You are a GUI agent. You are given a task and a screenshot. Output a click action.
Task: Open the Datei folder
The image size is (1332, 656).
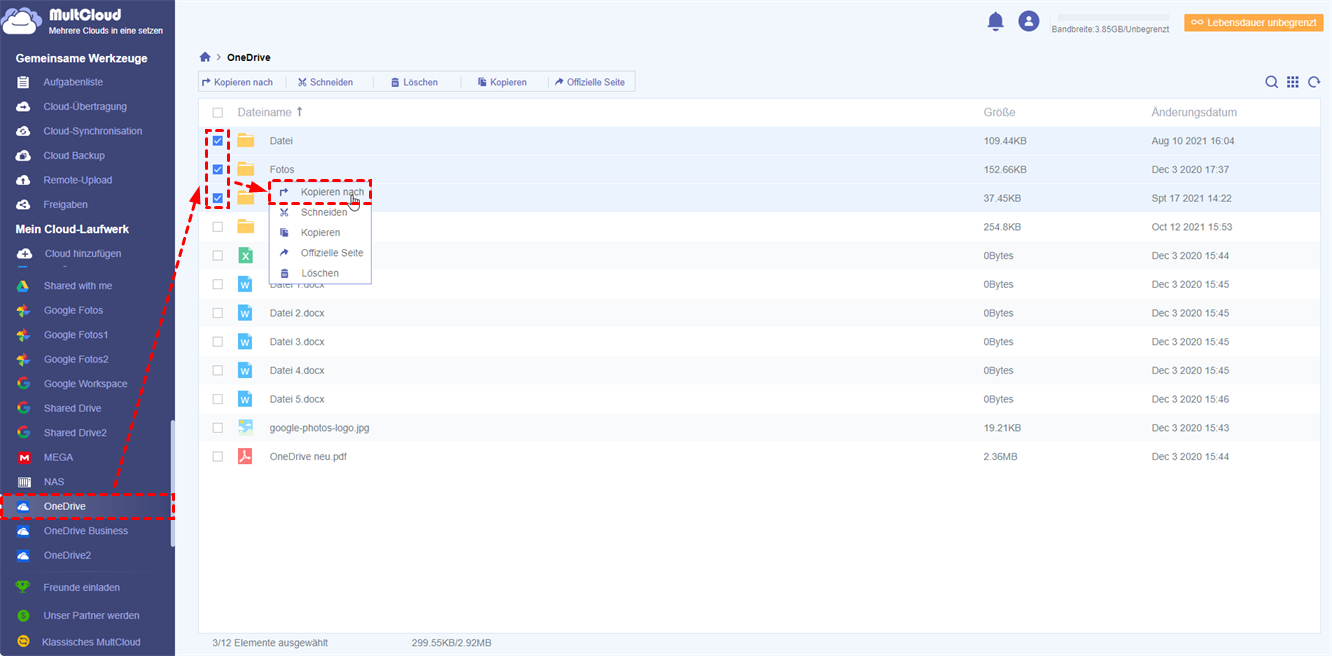[x=281, y=141]
